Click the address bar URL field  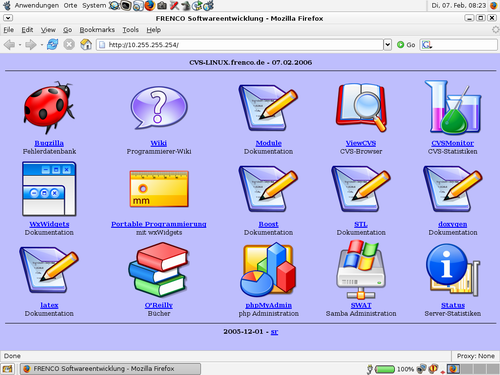pos(240,45)
